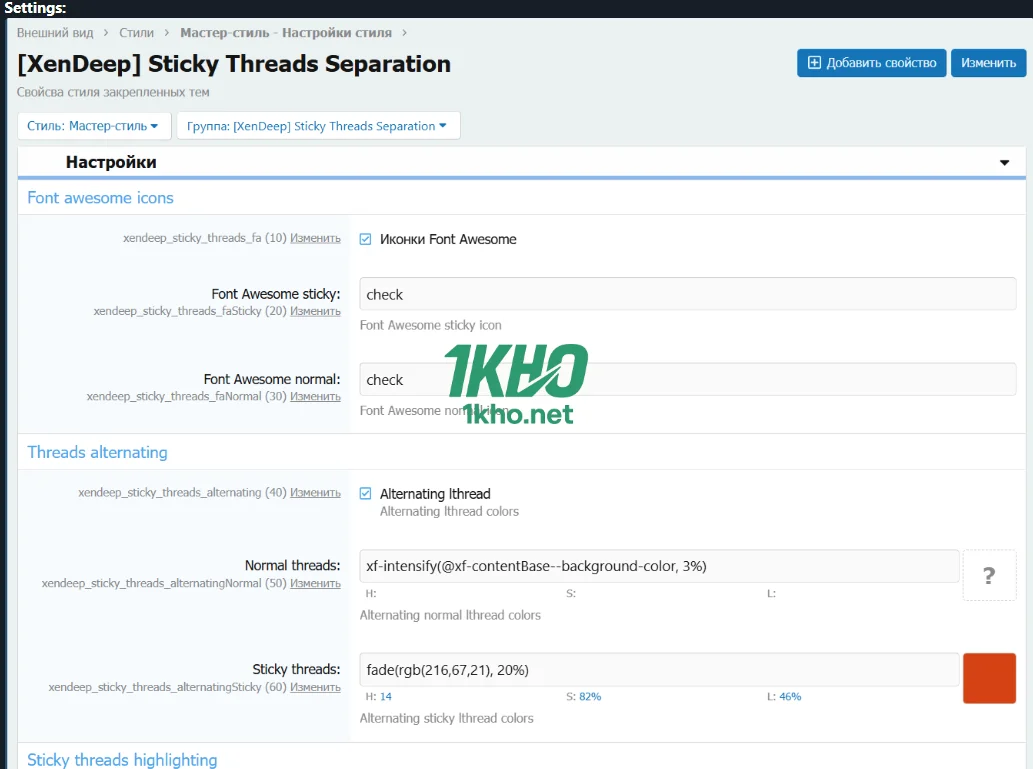Screen dimensions: 1033x769
Task: Focus the Normal threads color input field
Action: point(659,566)
